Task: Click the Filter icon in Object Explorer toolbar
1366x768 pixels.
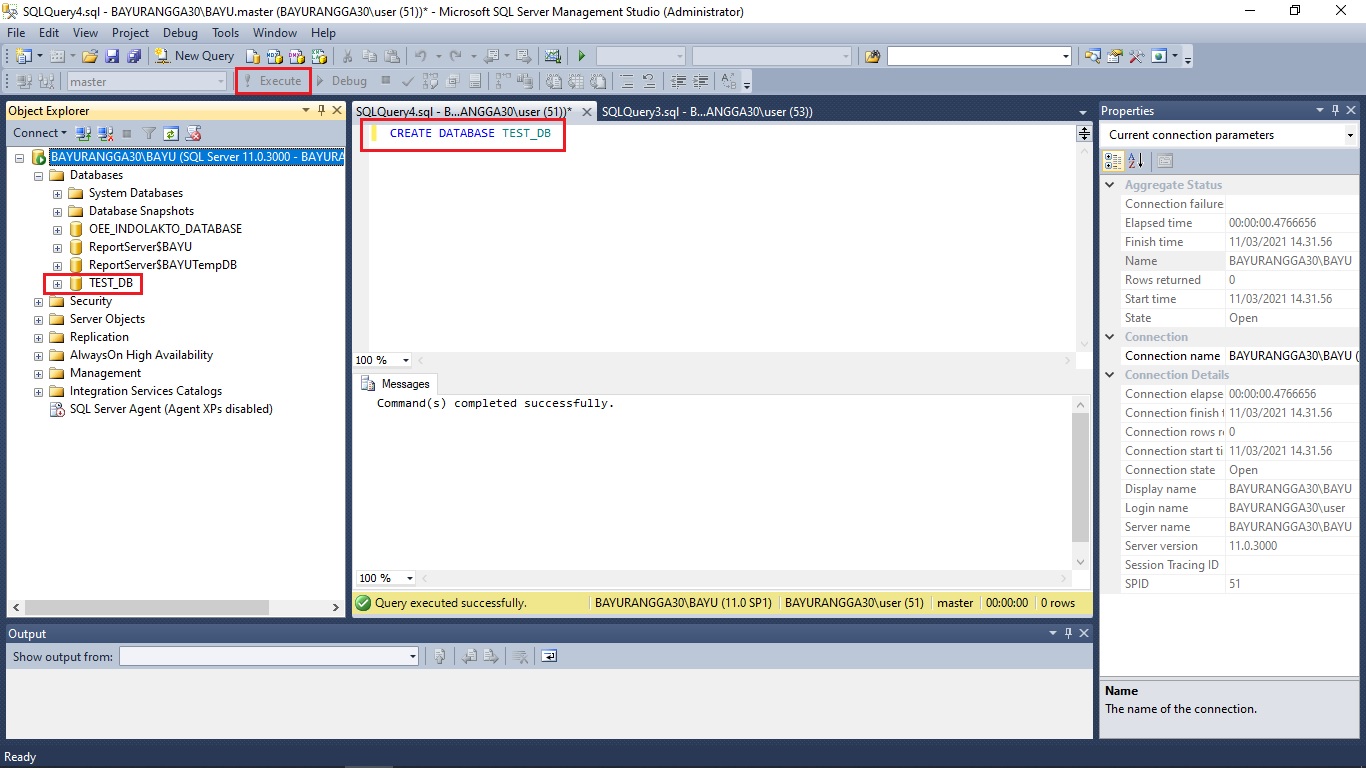Action: [x=147, y=132]
